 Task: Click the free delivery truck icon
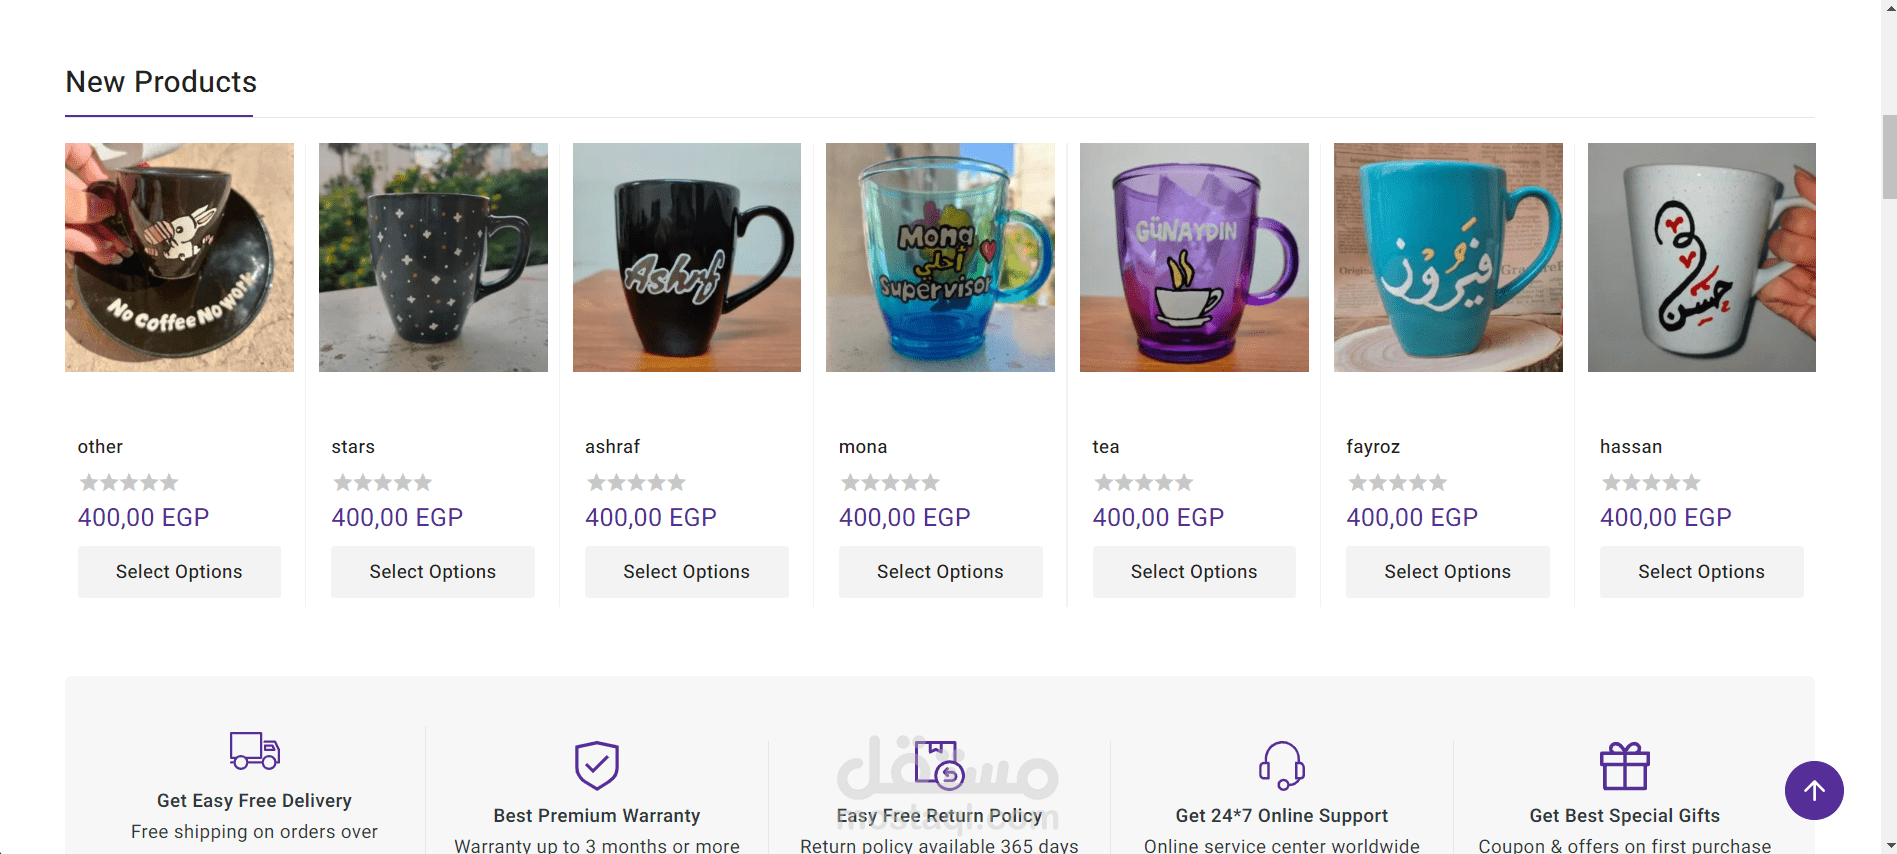[x=254, y=750]
